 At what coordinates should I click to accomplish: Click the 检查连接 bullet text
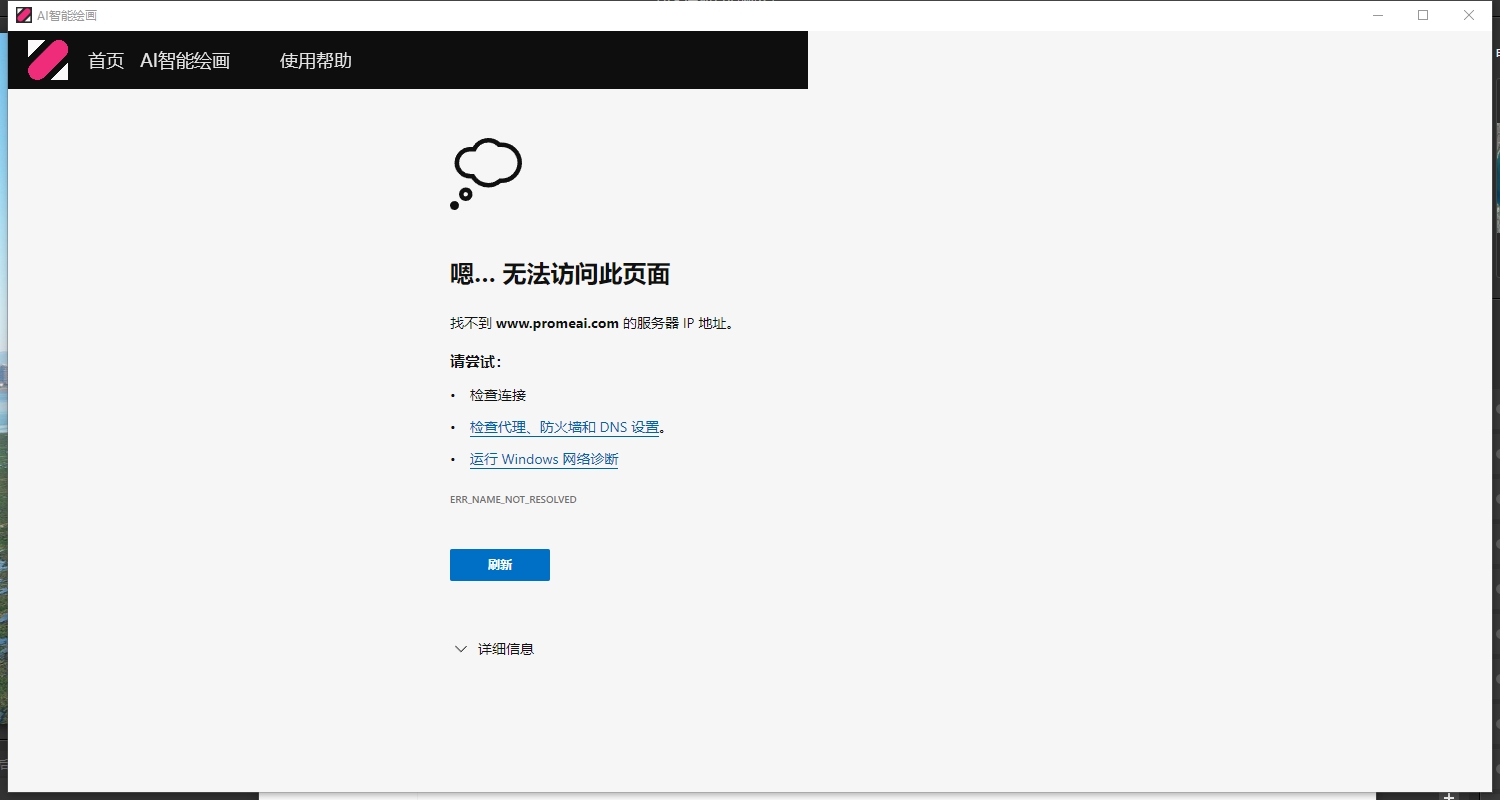click(498, 395)
